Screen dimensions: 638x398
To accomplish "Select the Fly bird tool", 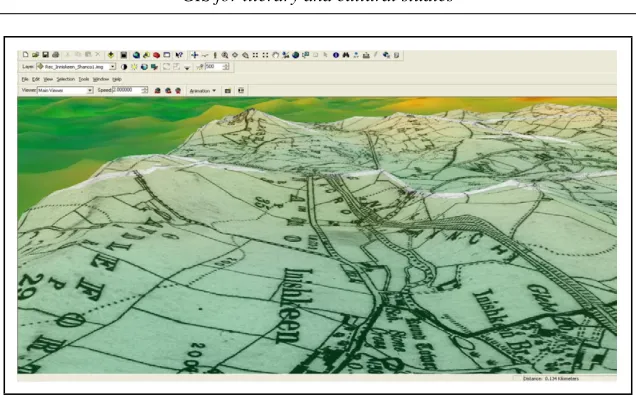I will 205,55.
